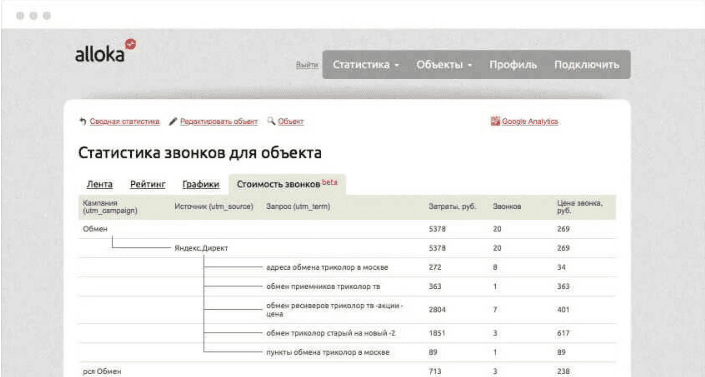Image resolution: width=705 pixels, height=377 pixels.
Task: Click the Запрос (utm_term) column header
Action: click(x=298, y=206)
